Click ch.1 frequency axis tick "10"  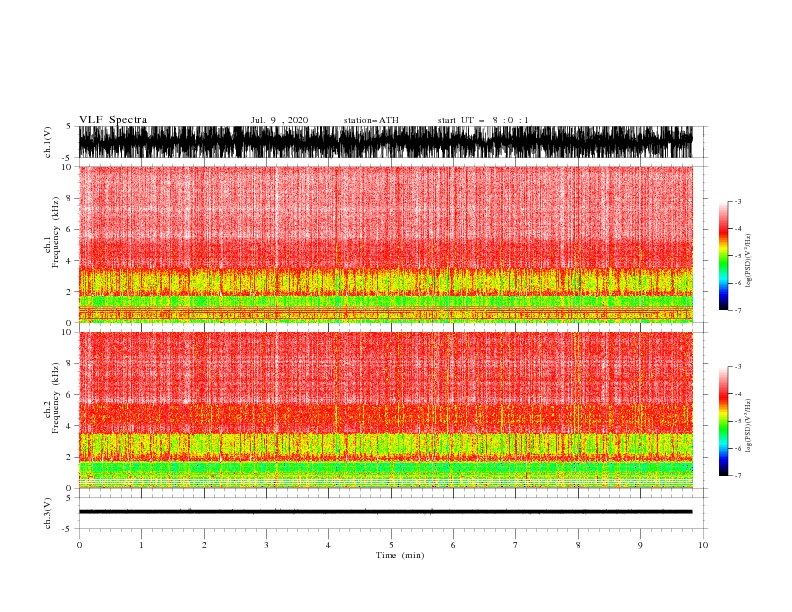(x=67, y=167)
